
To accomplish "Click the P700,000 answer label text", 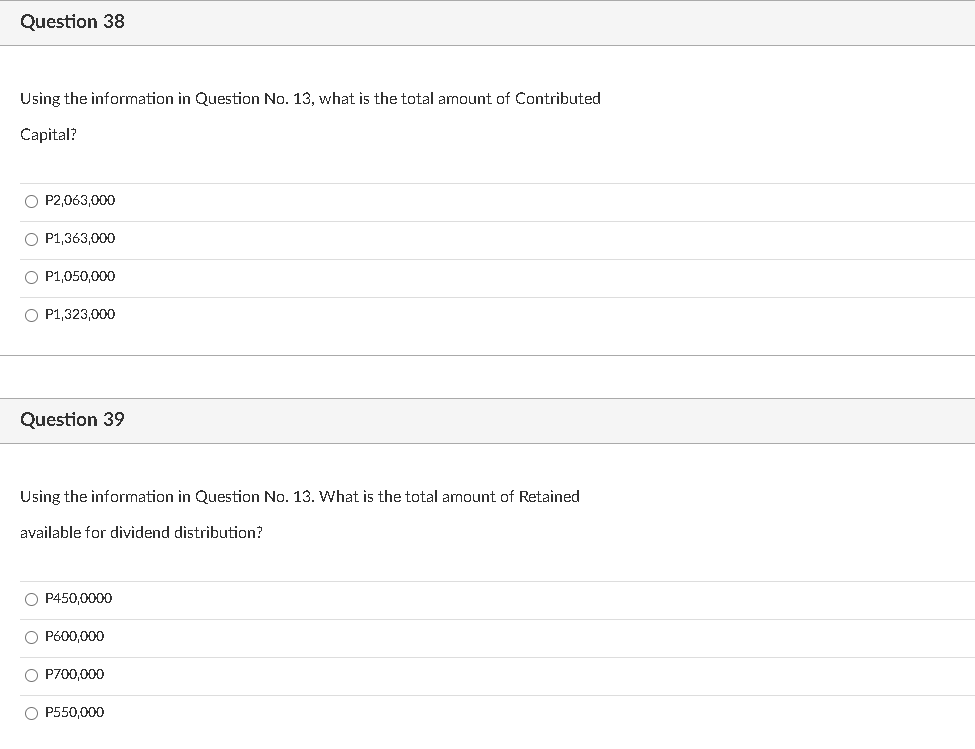I will [x=74, y=674].
